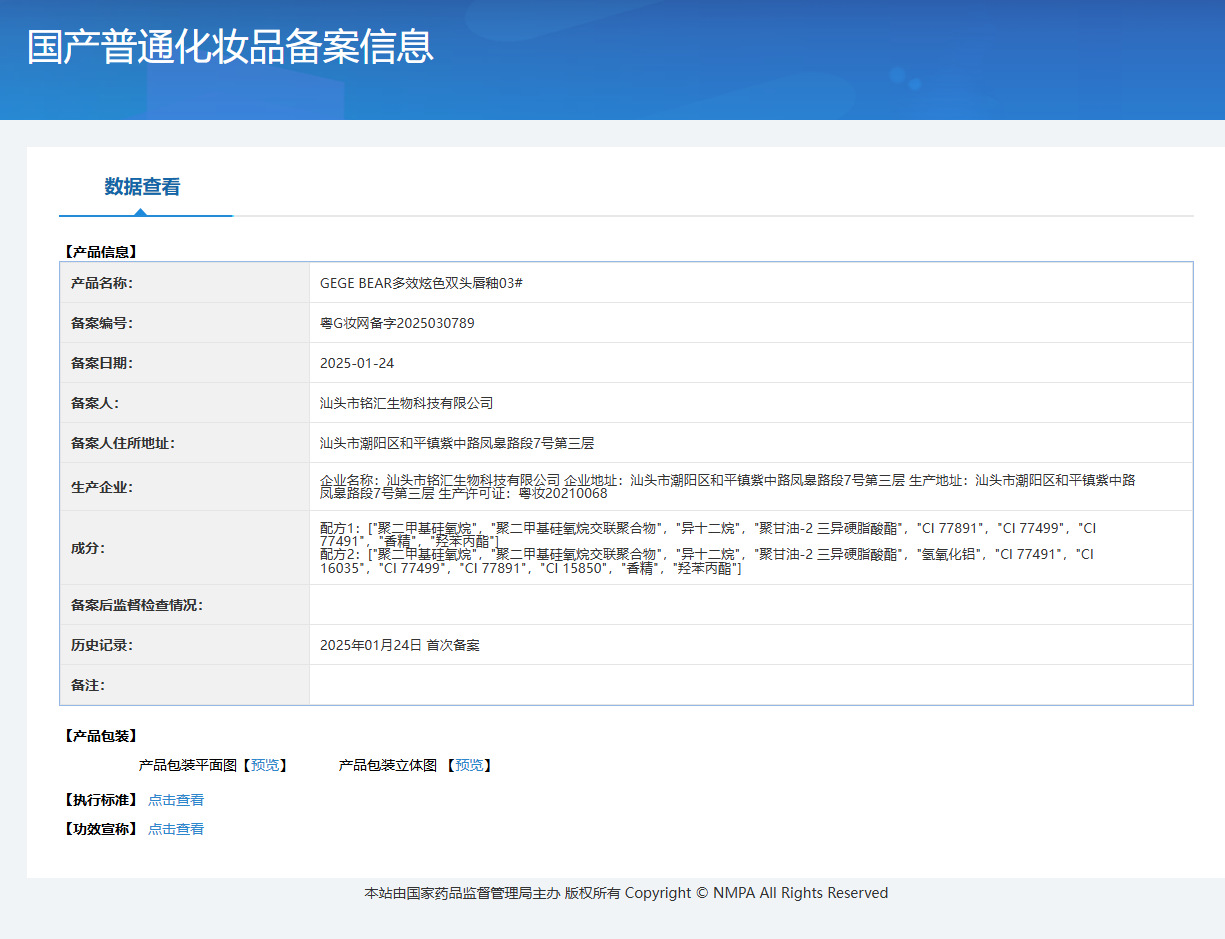Open 预览 link for 产品包装立体图
This screenshot has width=1225, height=939.
[469, 765]
